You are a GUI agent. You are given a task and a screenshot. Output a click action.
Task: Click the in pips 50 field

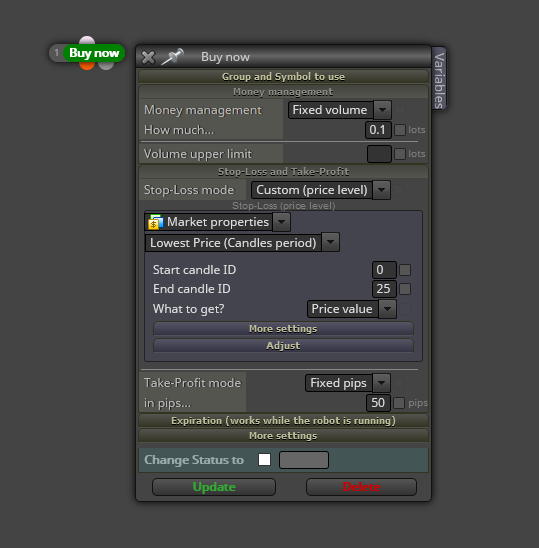(379, 403)
